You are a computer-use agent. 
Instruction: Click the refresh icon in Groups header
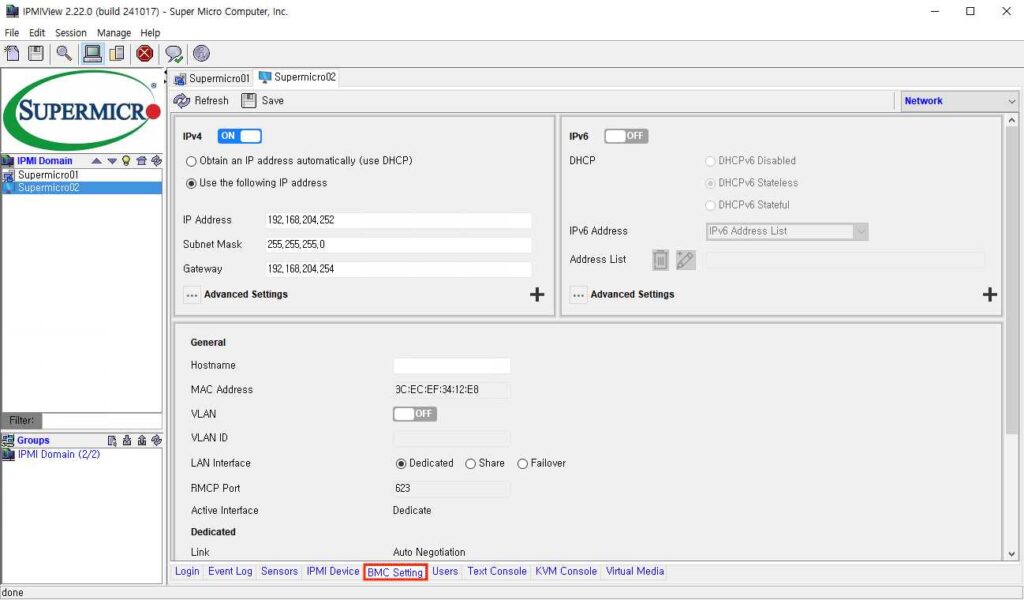coord(156,441)
